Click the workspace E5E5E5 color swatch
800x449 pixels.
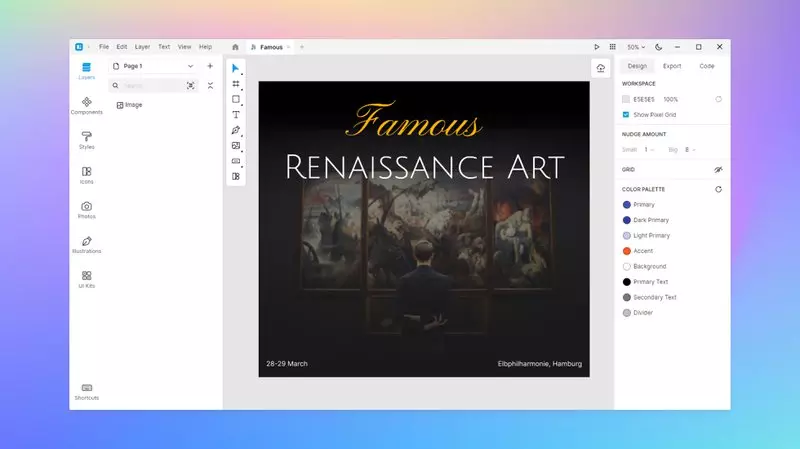(626, 99)
